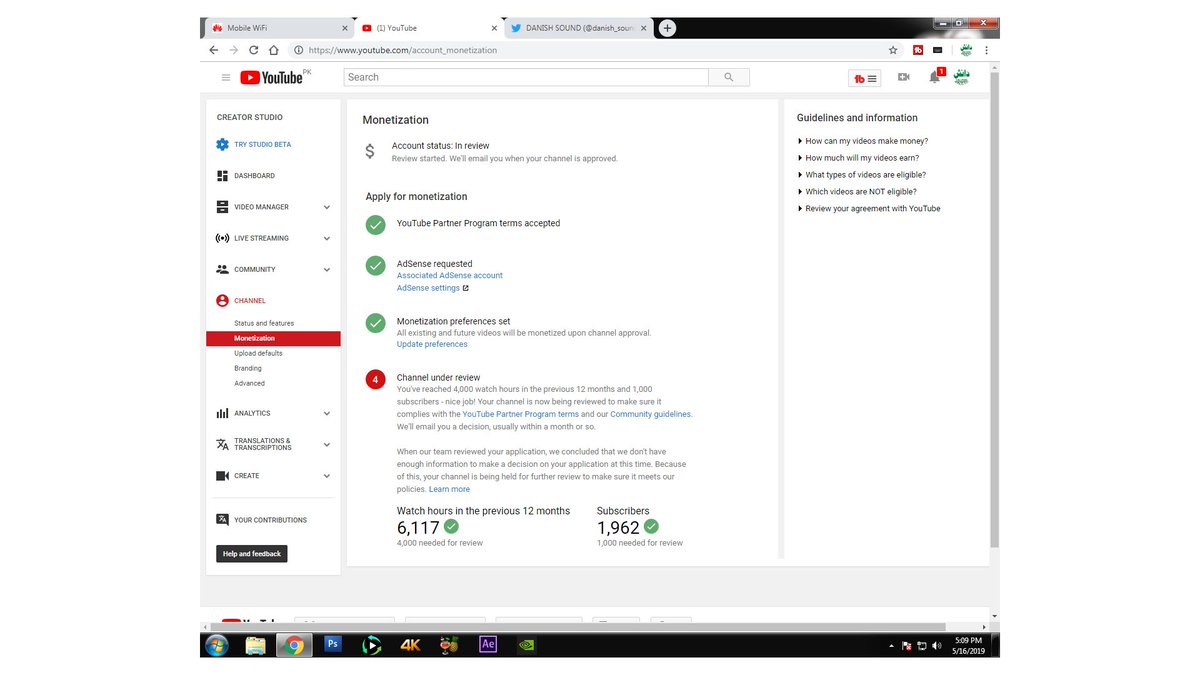Click the YouTube search field
Viewport: 1200px width, 675px height.
coord(526,77)
